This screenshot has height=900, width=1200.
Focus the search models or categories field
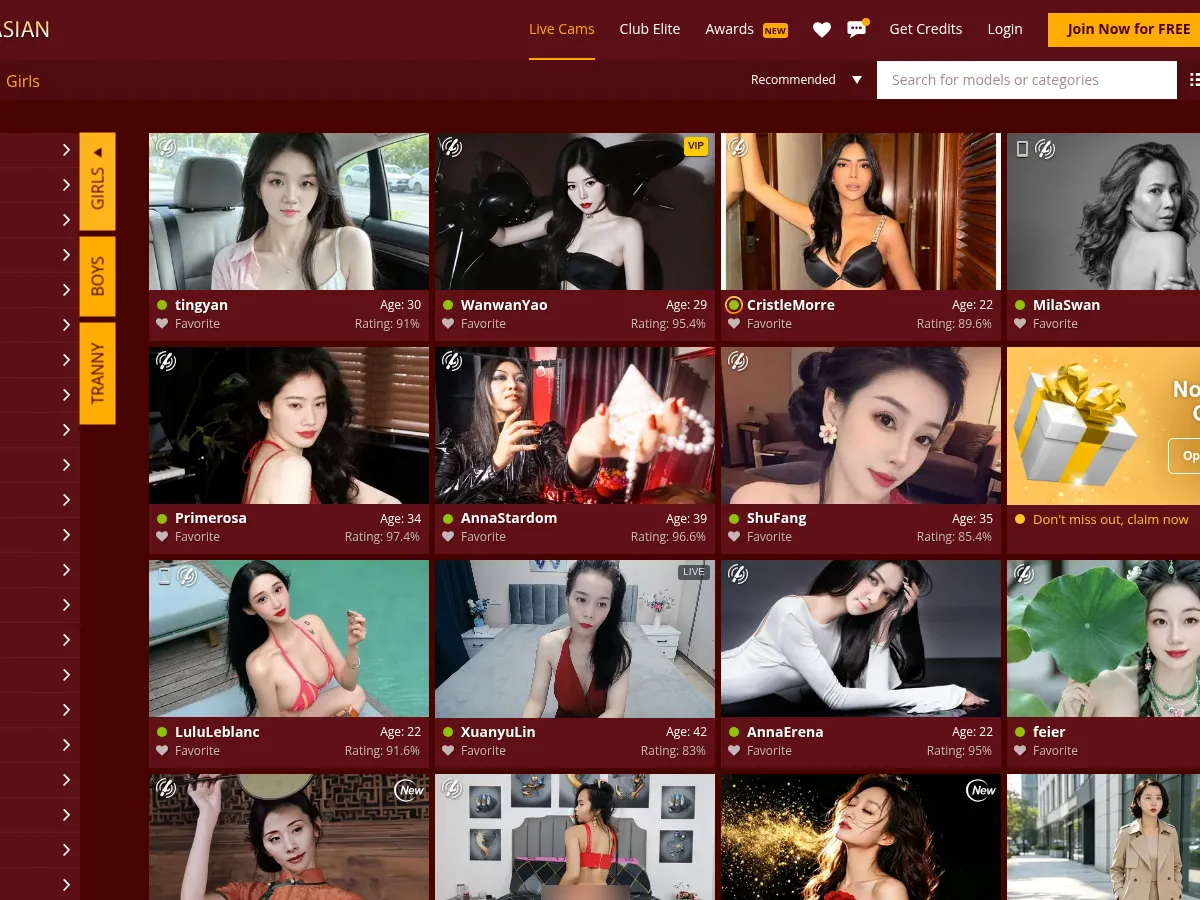coord(1027,80)
